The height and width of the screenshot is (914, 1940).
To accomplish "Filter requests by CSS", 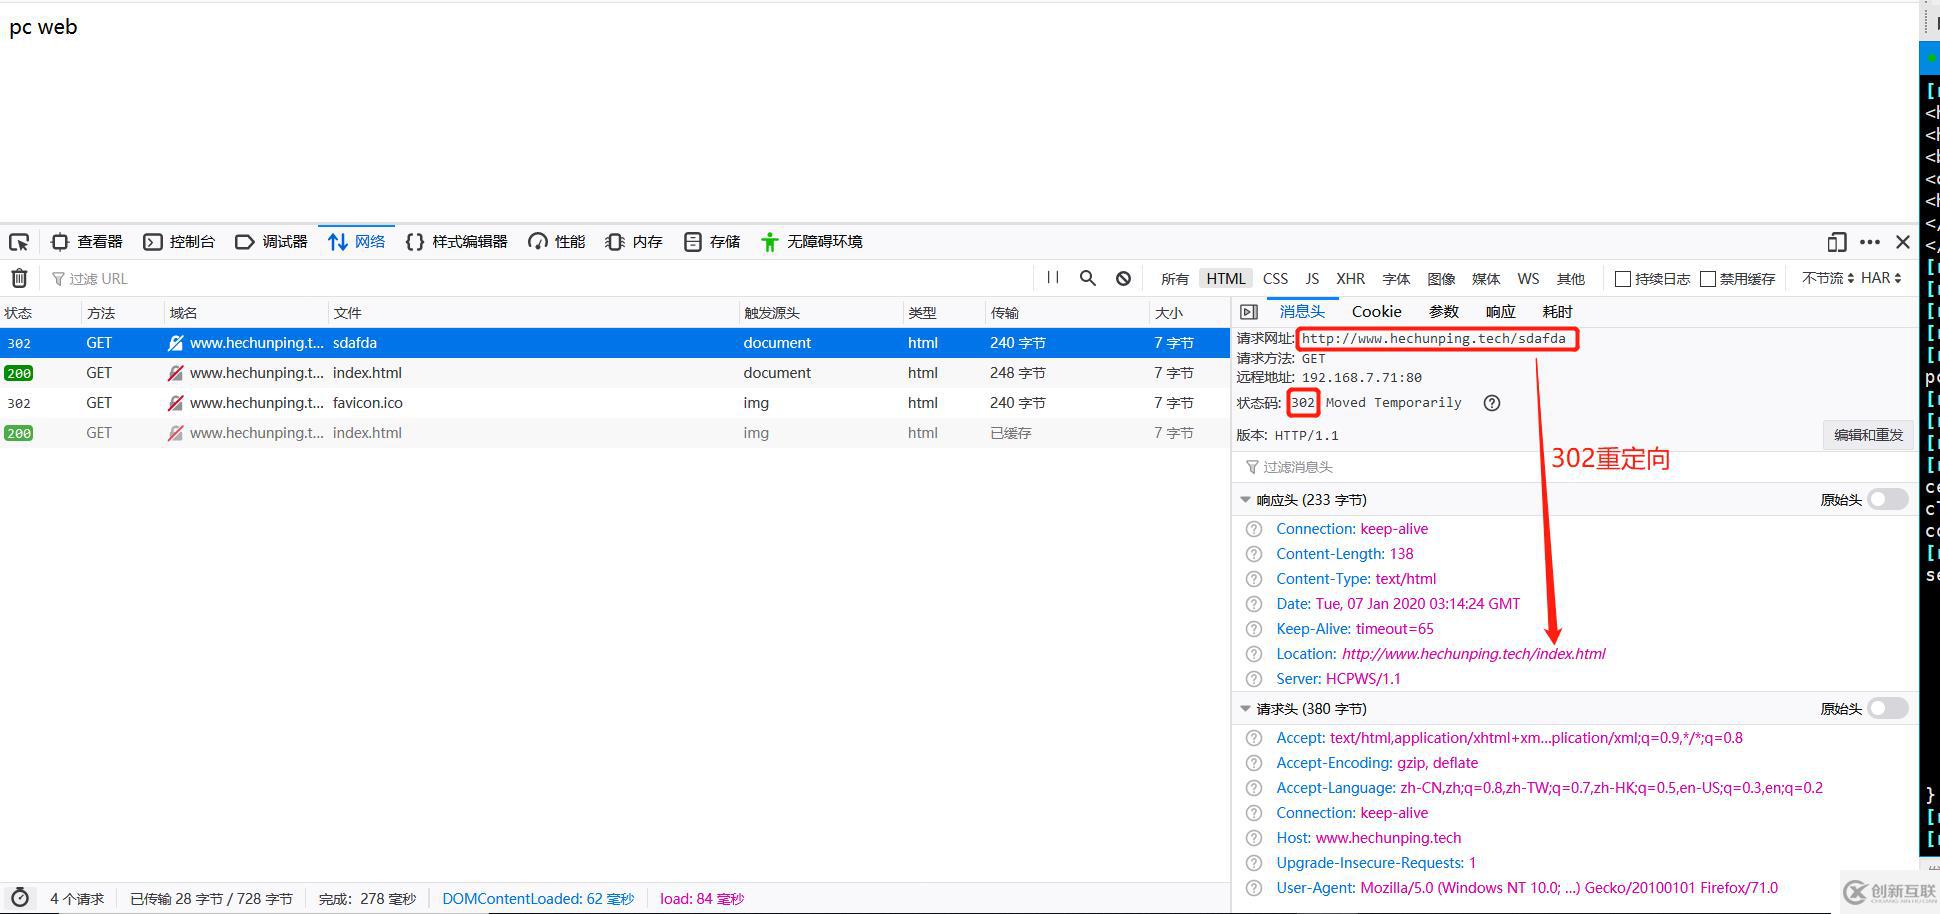I will pos(1275,279).
